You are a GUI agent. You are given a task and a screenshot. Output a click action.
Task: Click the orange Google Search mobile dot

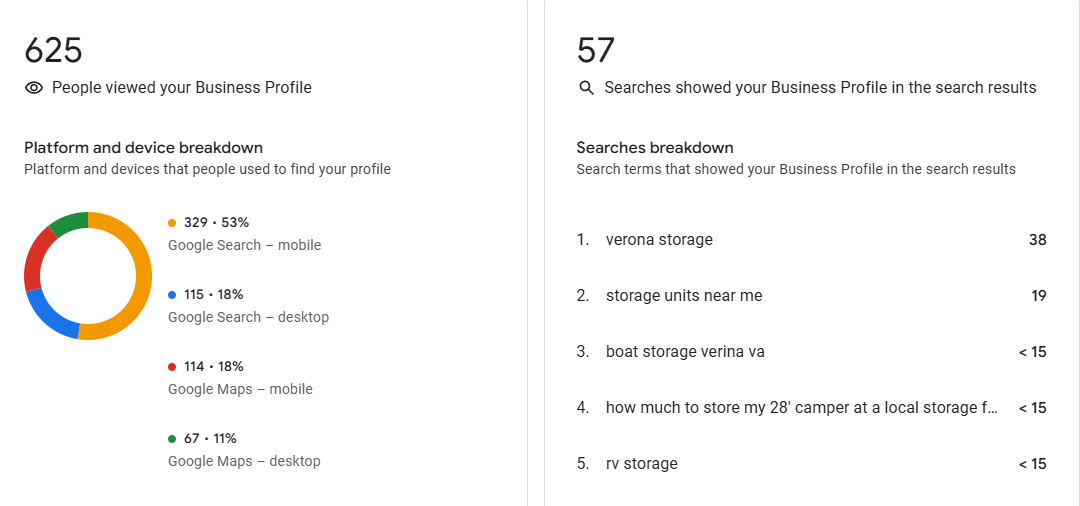click(172, 223)
